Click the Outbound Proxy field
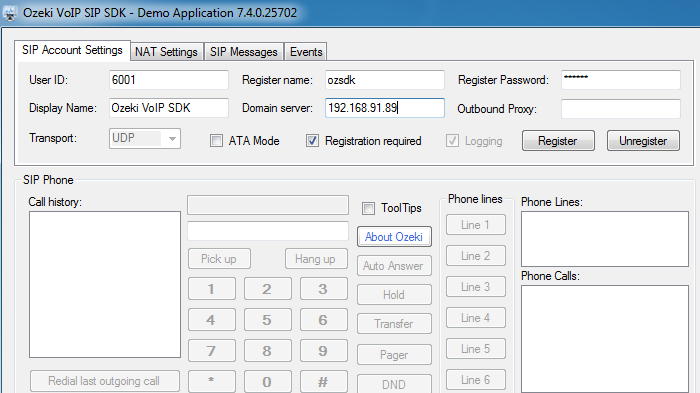 pos(621,109)
